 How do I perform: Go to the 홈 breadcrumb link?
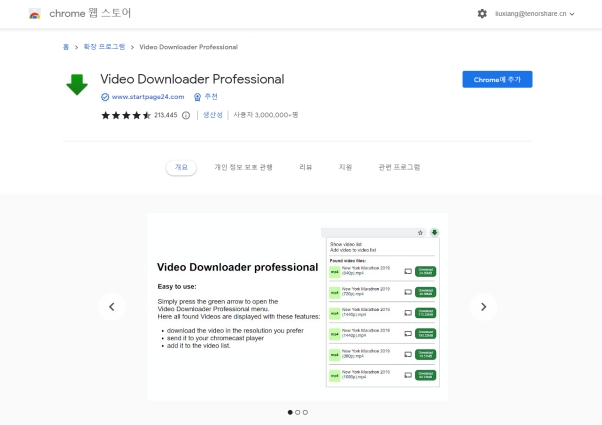coord(66,47)
